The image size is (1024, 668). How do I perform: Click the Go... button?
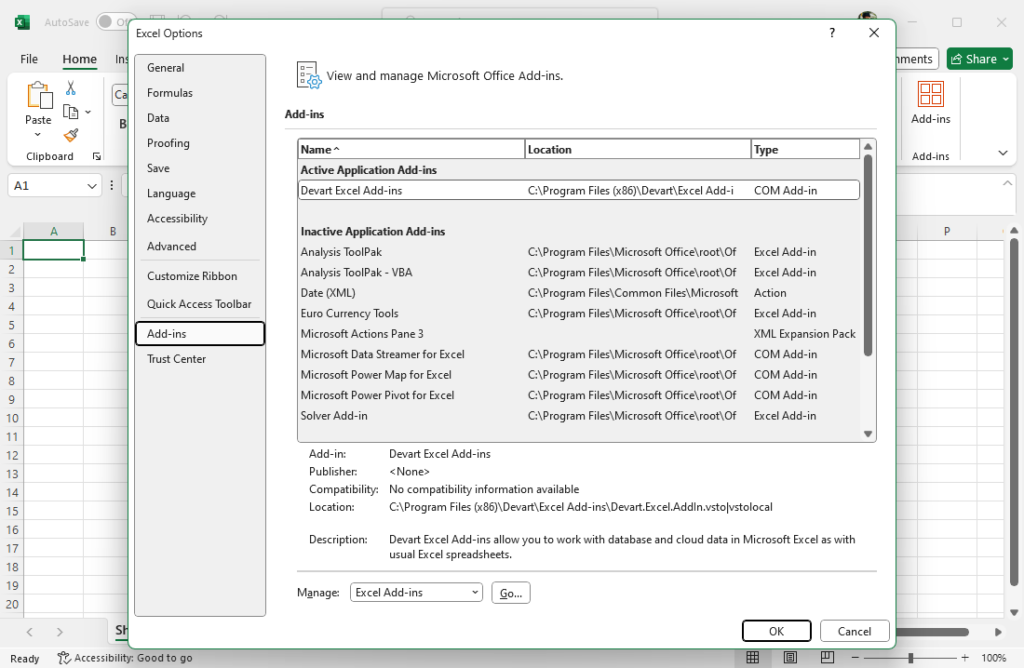pyautogui.click(x=511, y=593)
